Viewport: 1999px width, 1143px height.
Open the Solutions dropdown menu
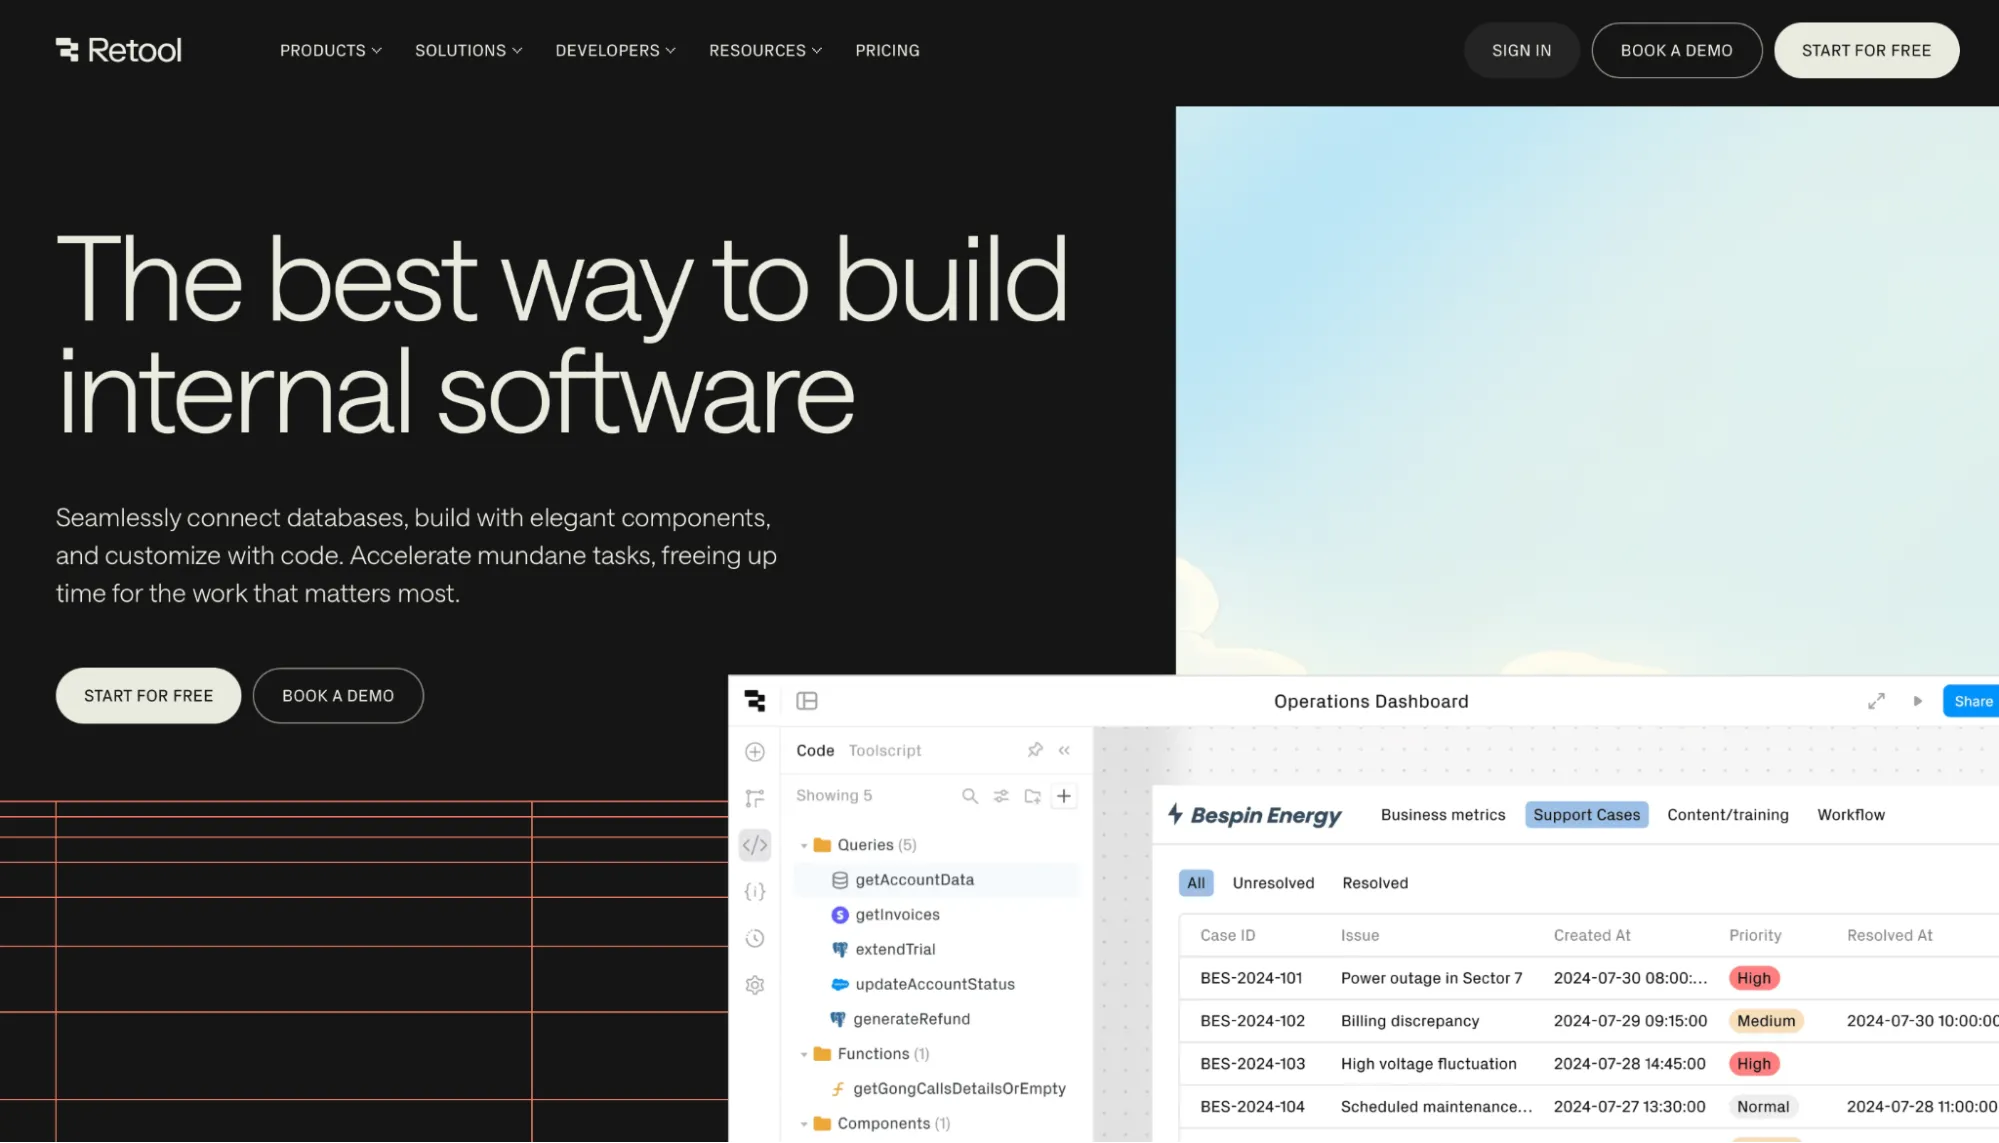click(x=469, y=50)
